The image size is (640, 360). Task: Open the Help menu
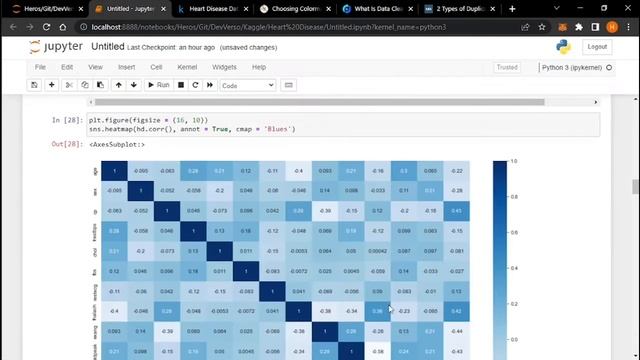click(259, 67)
